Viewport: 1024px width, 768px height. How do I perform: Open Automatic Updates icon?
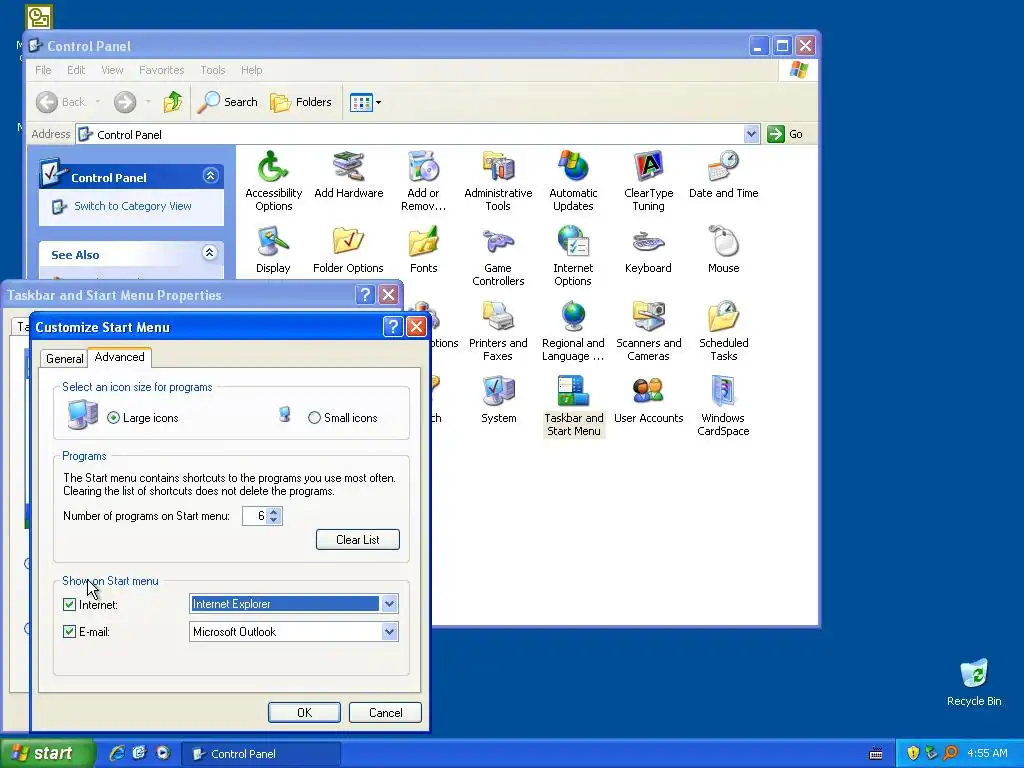coord(573,181)
